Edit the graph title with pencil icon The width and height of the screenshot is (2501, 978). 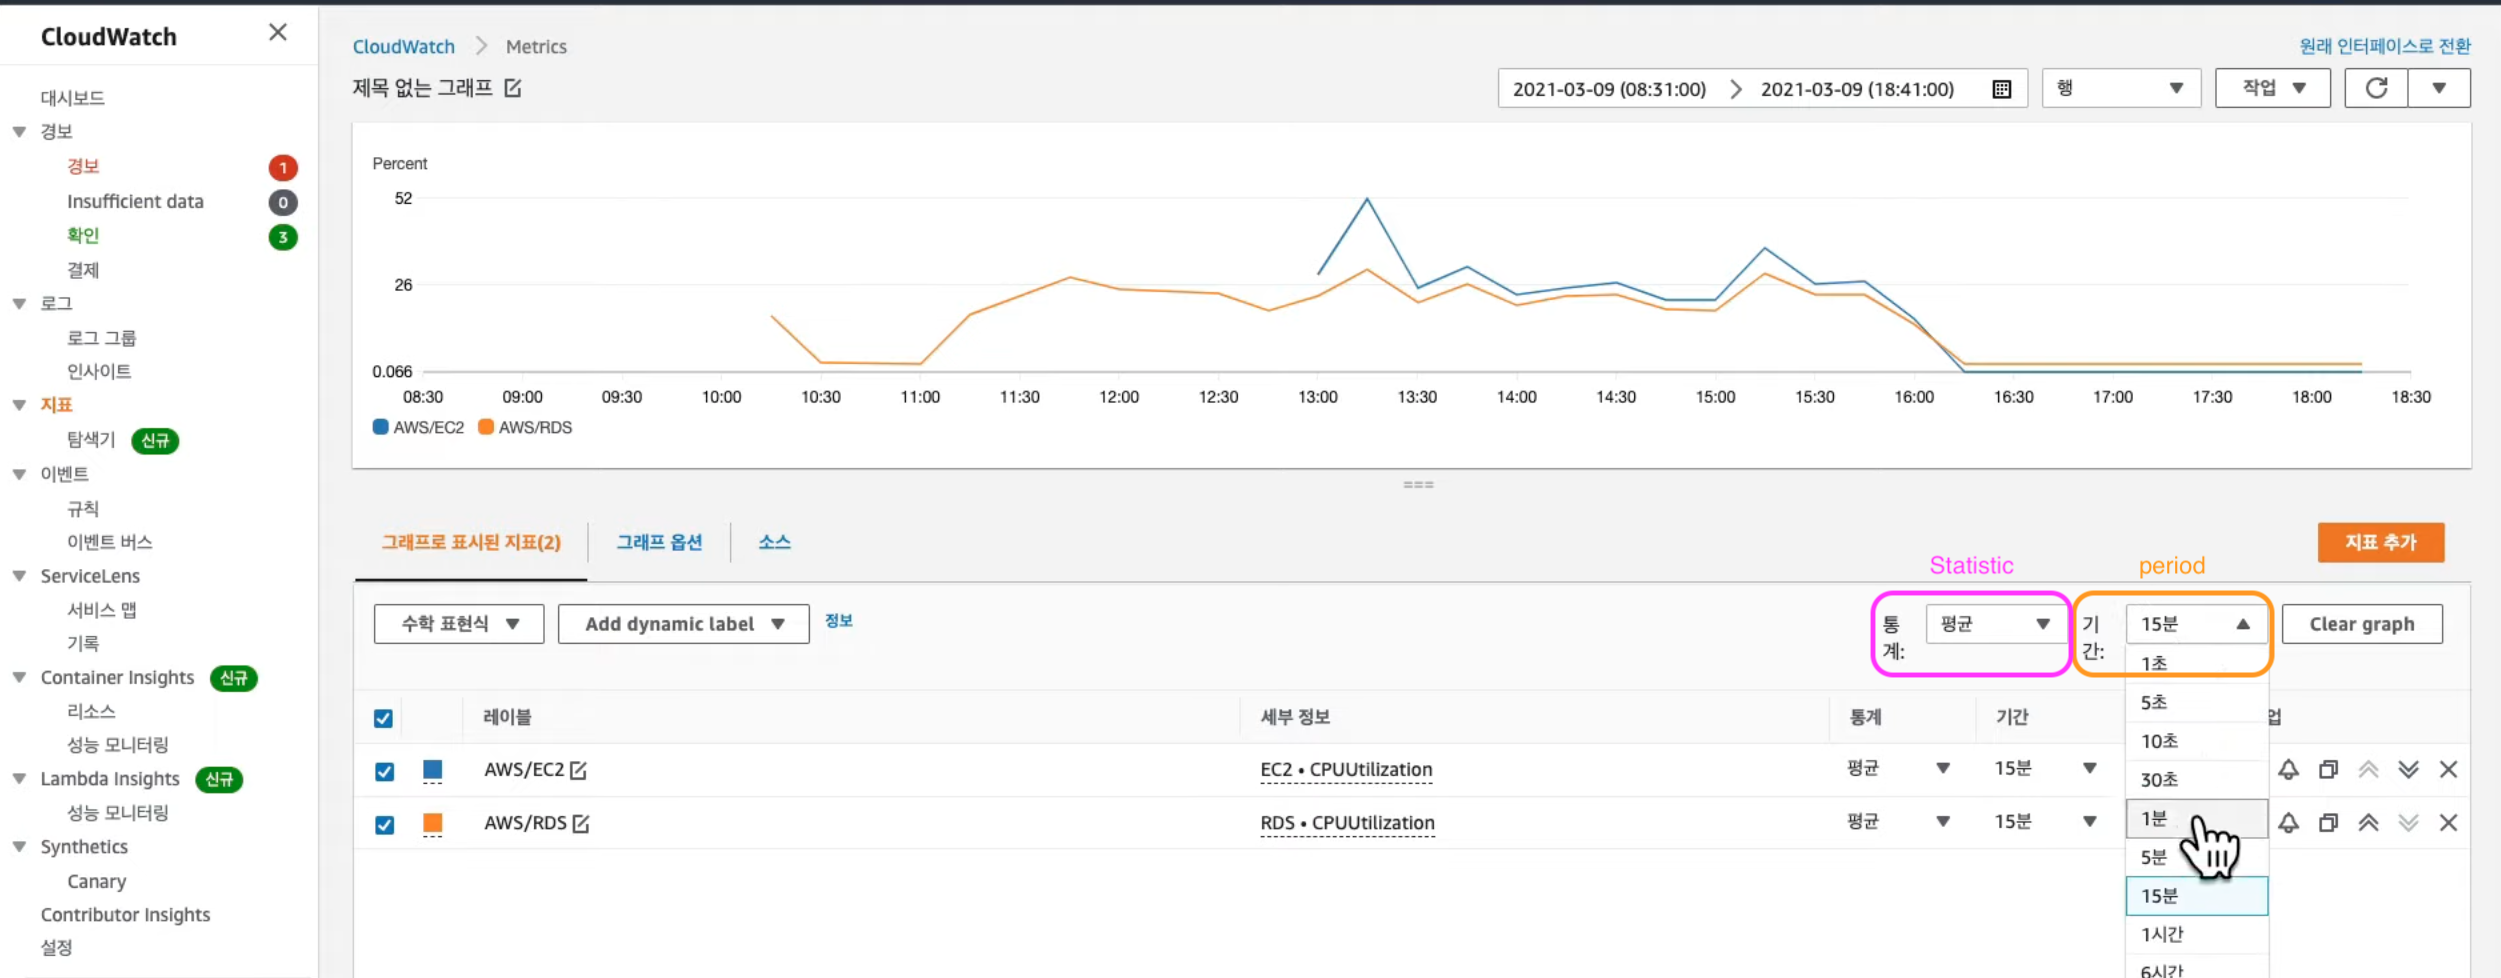click(x=513, y=88)
